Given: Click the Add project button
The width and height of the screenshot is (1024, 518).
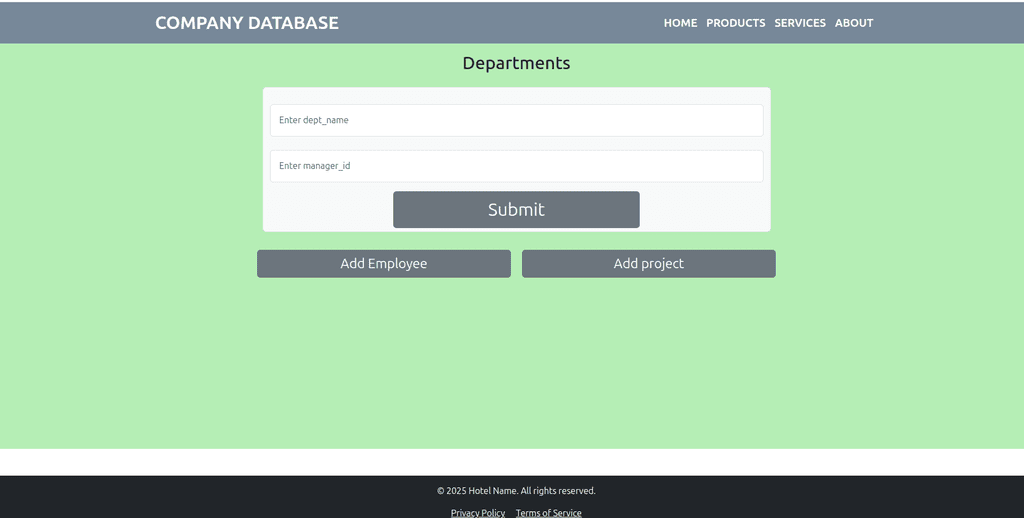Looking at the screenshot, I should coord(648,264).
